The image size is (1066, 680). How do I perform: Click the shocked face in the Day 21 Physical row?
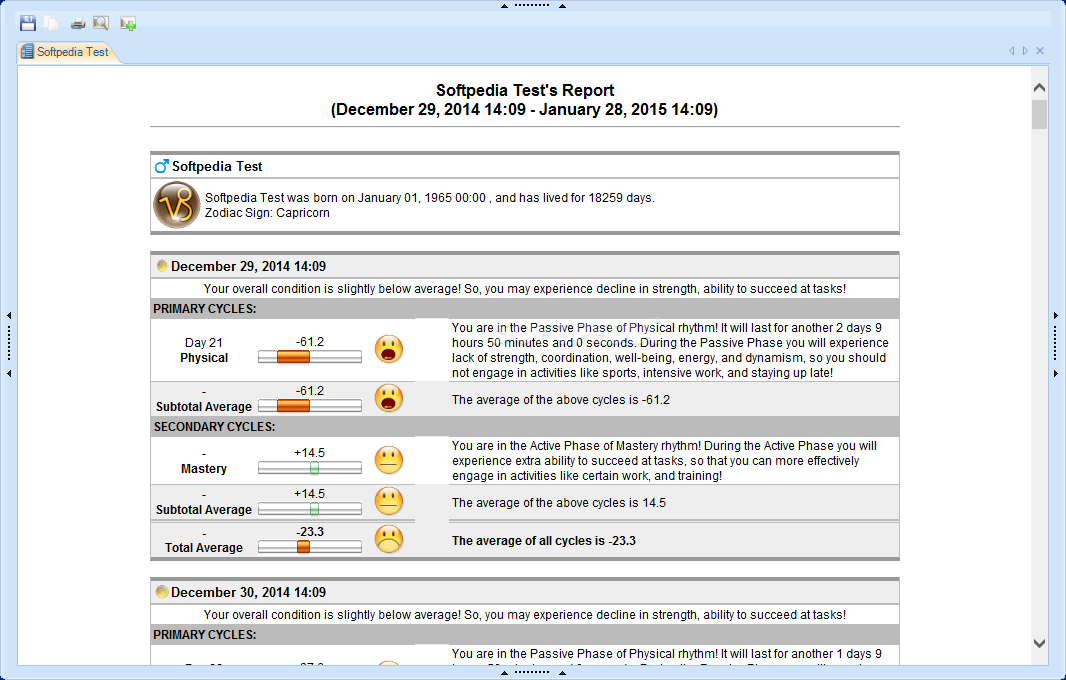coord(389,350)
